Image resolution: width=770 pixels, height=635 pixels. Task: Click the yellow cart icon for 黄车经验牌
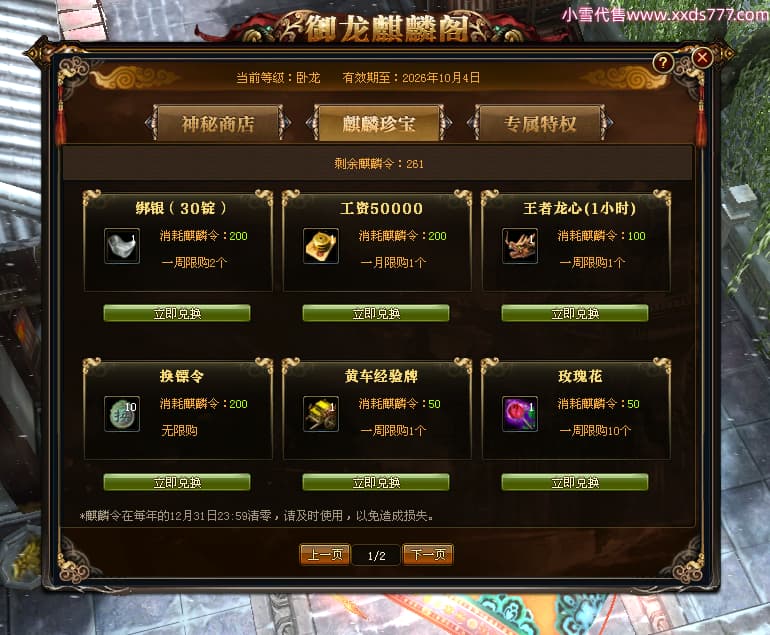click(321, 414)
